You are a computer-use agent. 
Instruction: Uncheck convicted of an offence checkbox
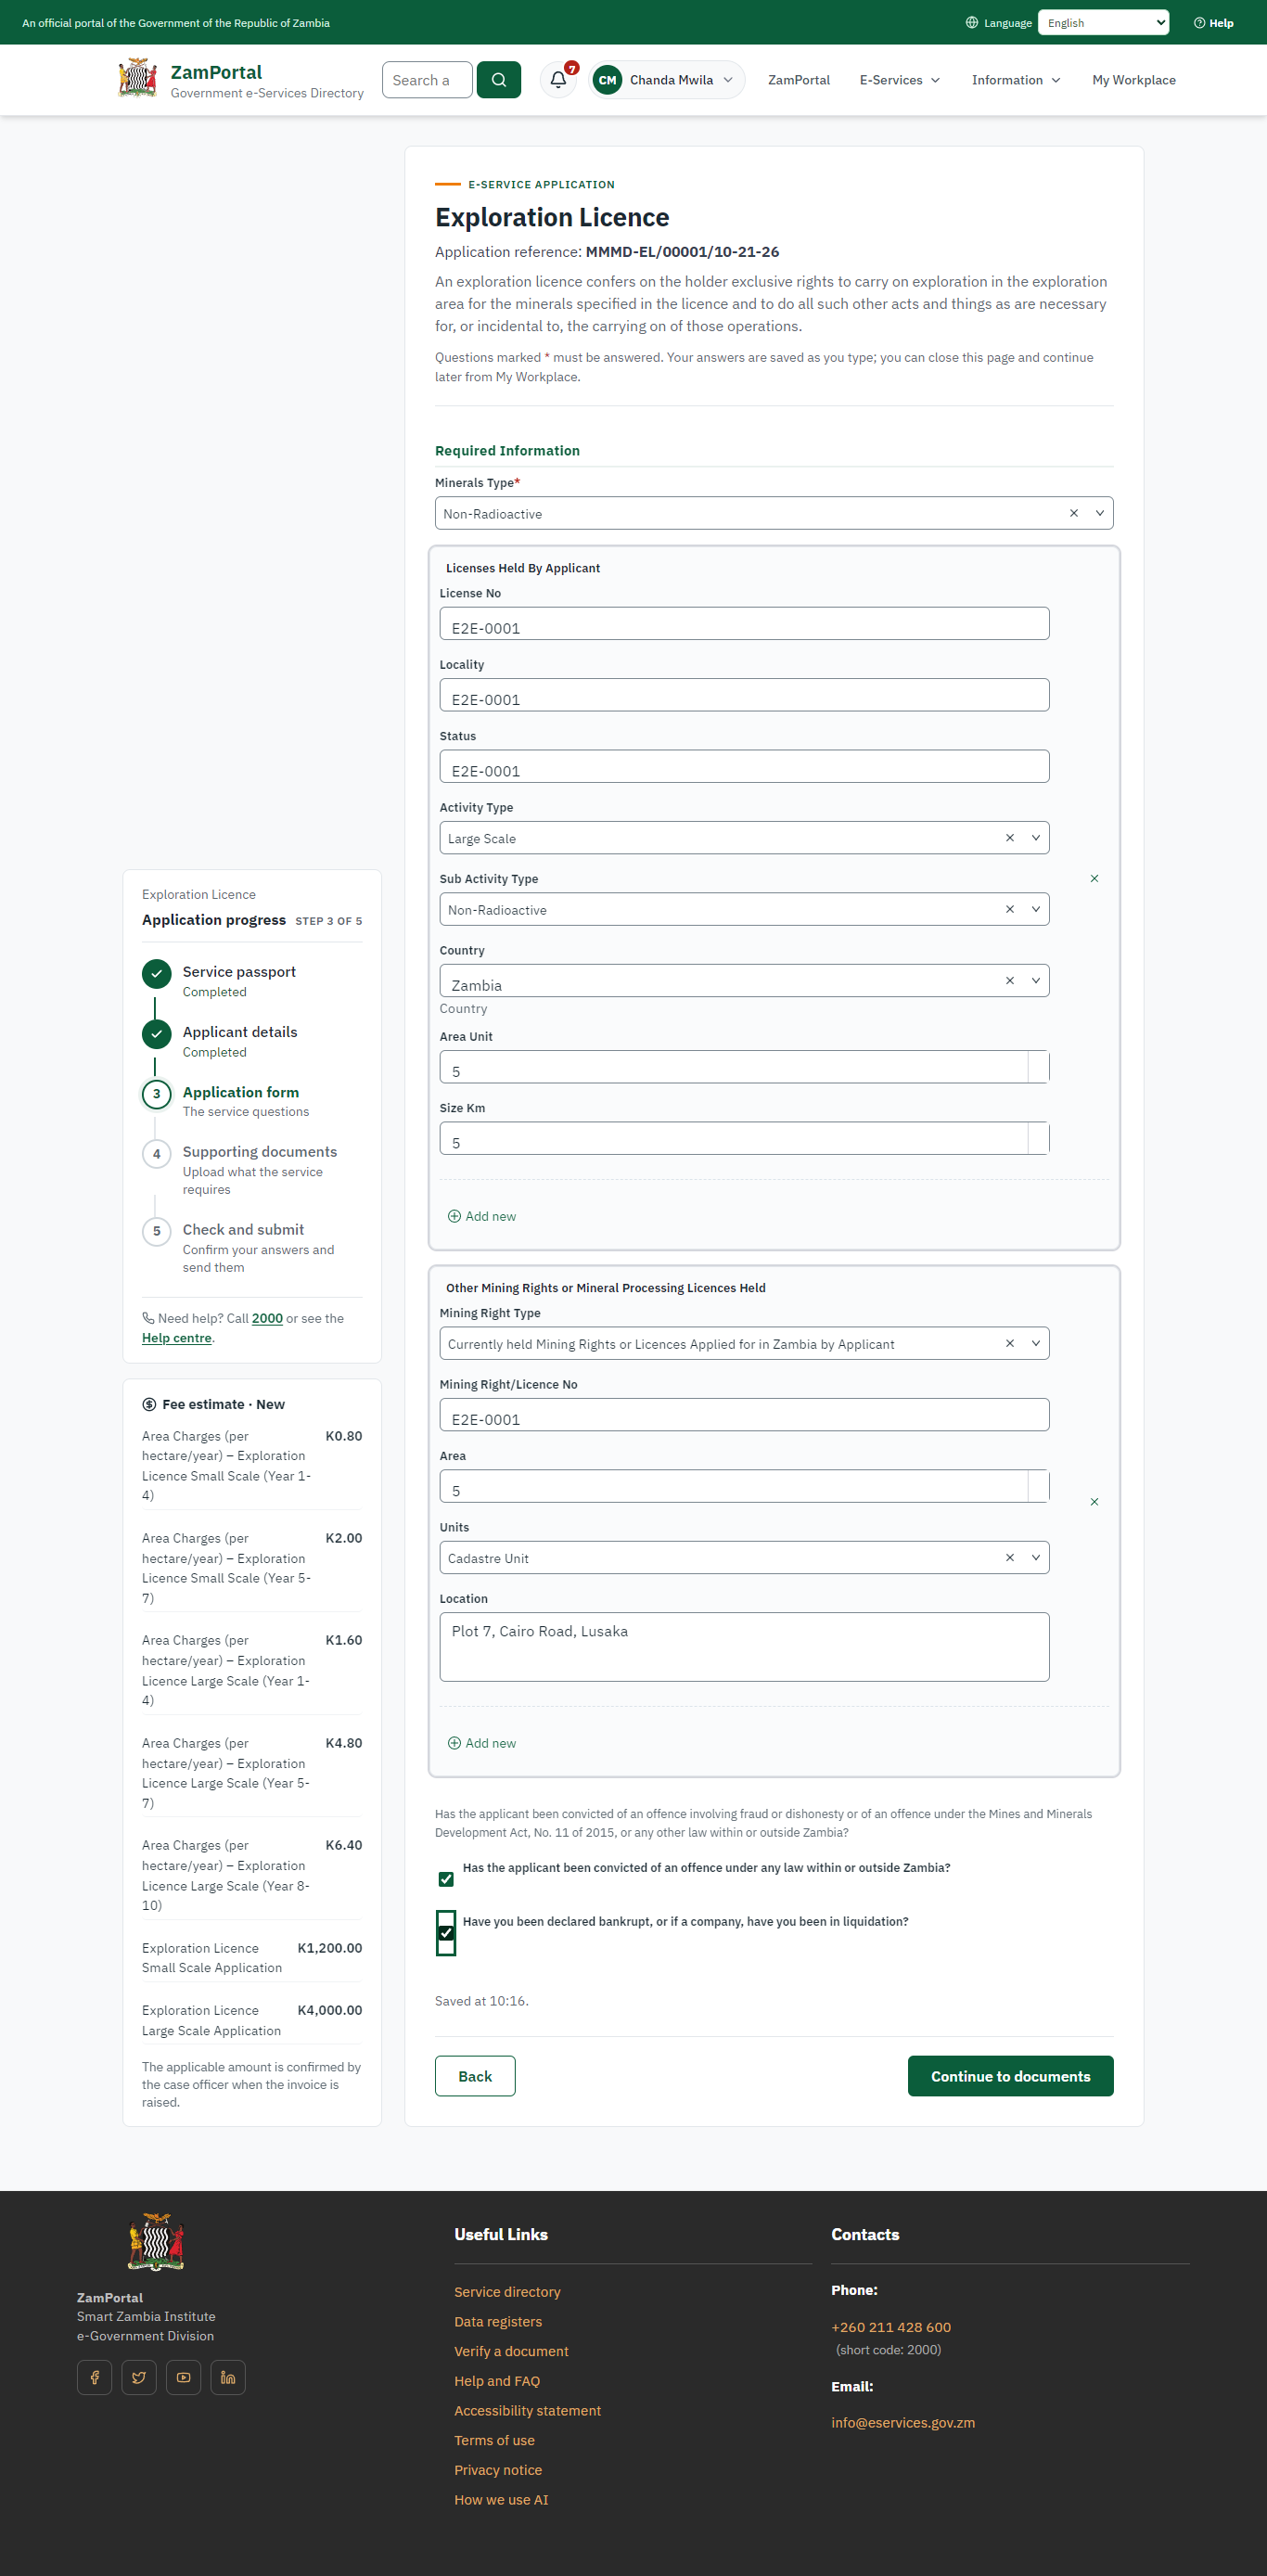click(x=446, y=1879)
